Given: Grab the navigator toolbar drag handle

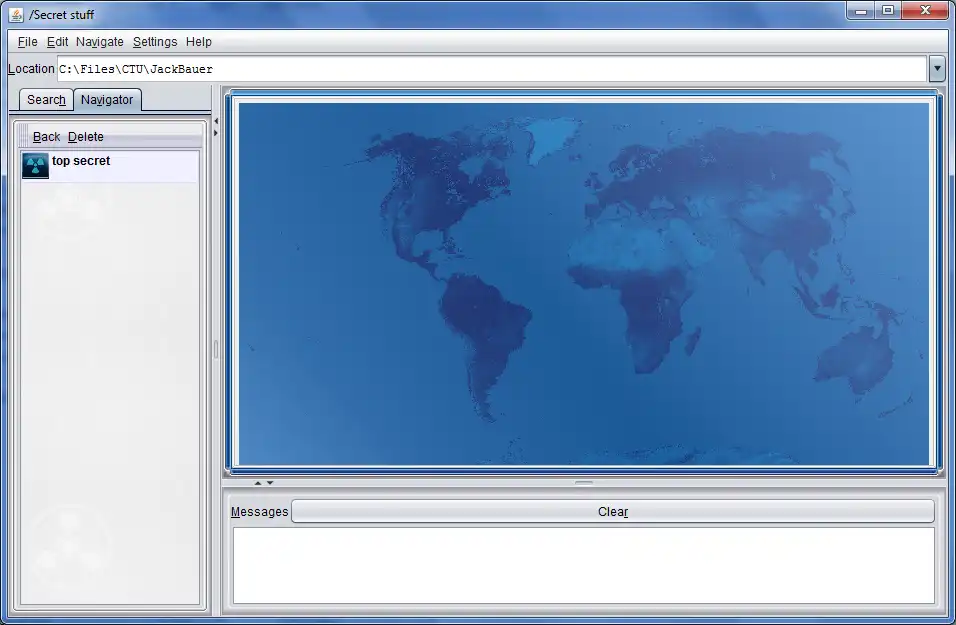Looking at the screenshot, I should coord(23,136).
